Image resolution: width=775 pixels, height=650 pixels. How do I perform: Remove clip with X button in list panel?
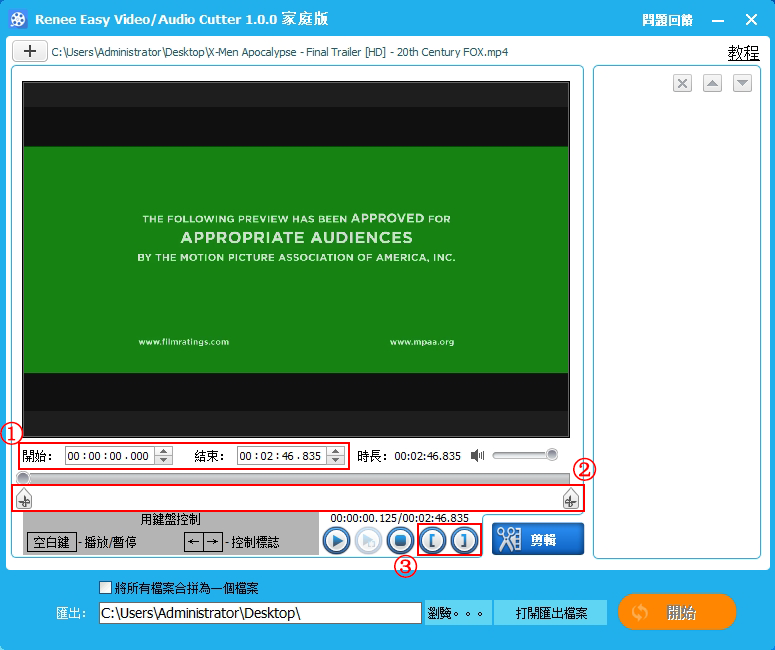[x=682, y=84]
